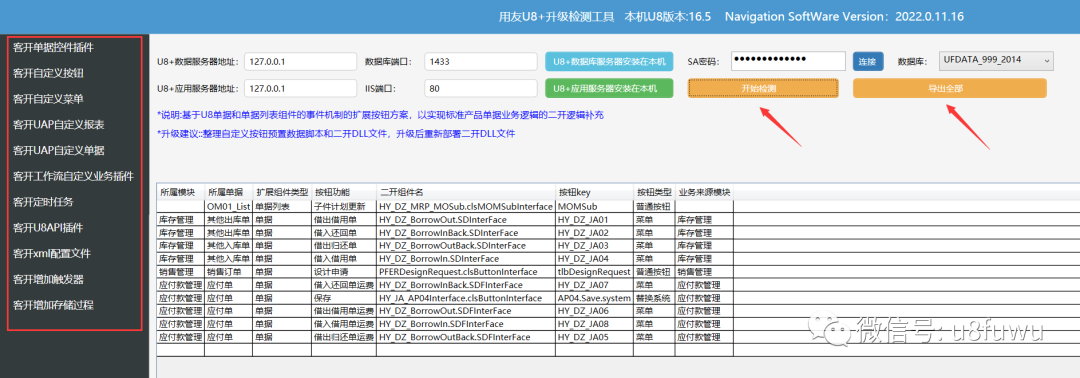
Task: Select the HY_DZ_JA05 key cell
Action: pyautogui.click(x=594, y=337)
